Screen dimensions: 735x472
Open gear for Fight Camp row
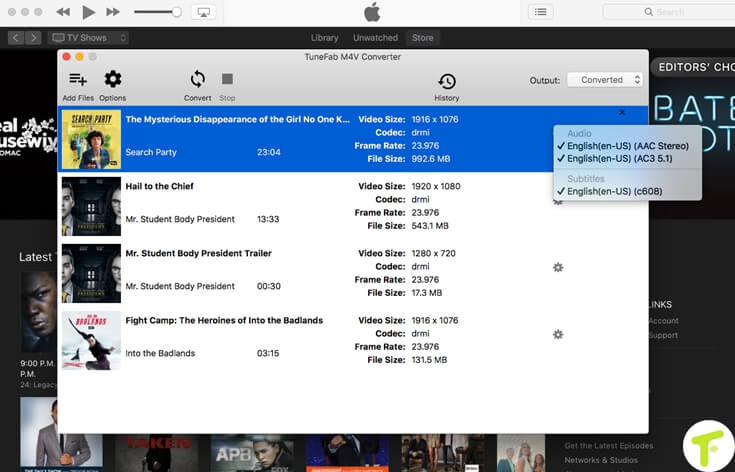[x=558, y=334]
